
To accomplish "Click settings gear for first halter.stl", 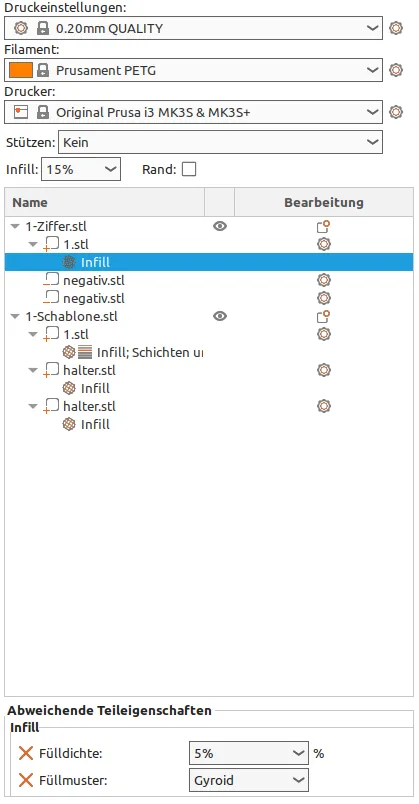I will pyautogui.click(x=323, y=370).
